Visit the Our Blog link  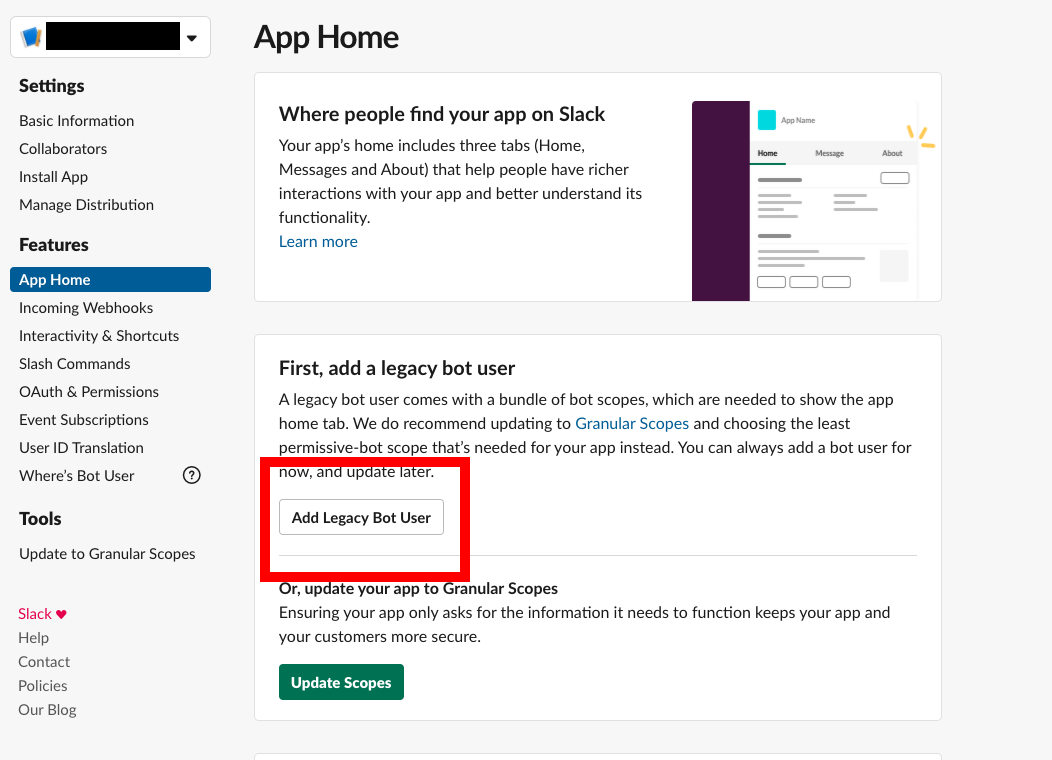[x=48, y=710]
